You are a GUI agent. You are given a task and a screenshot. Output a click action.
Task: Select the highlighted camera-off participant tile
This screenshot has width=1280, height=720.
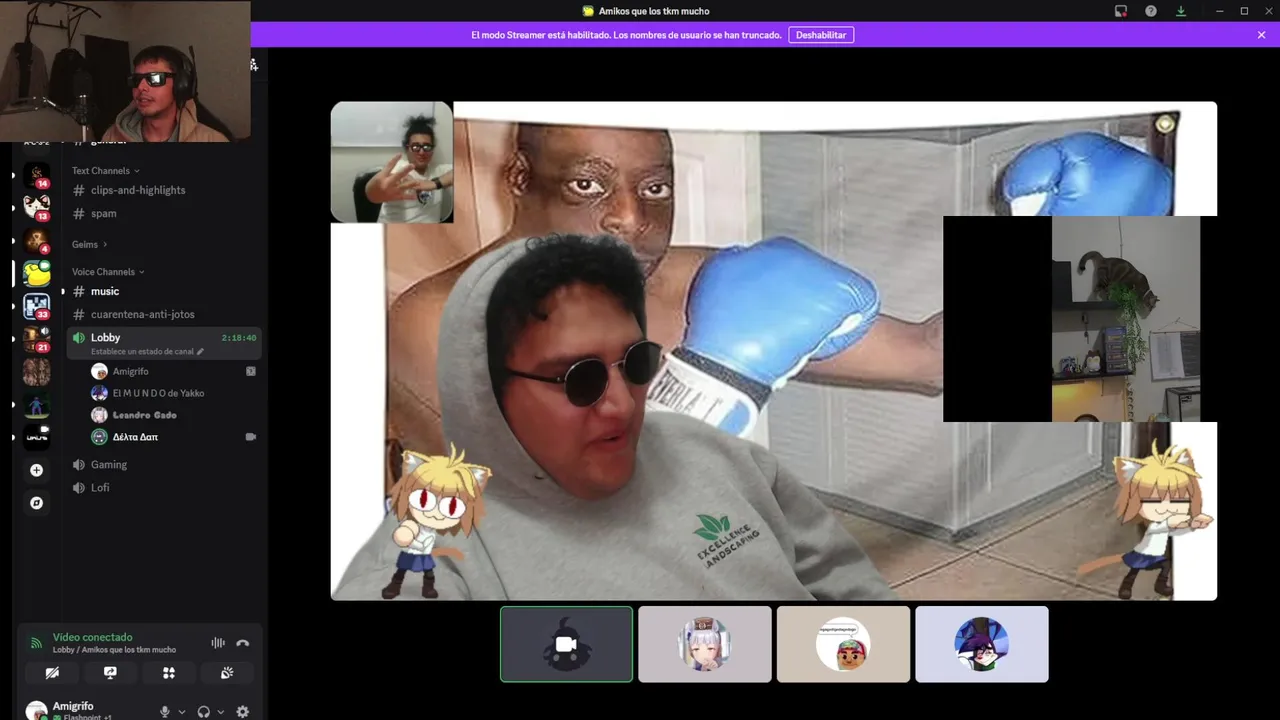[x=566, y=644]
